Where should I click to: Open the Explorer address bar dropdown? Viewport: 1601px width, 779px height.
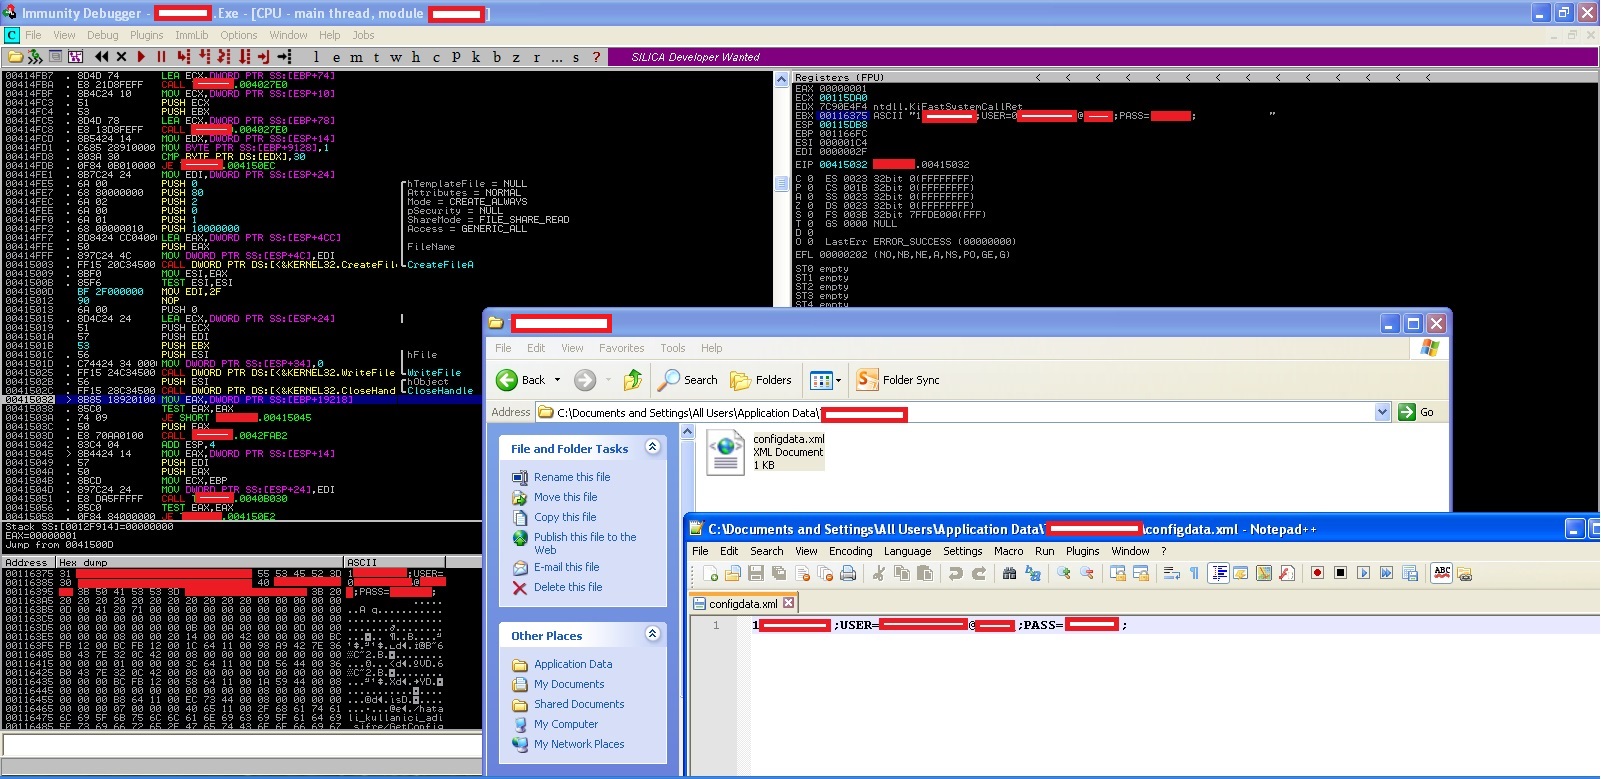[x=1382, y=412]
